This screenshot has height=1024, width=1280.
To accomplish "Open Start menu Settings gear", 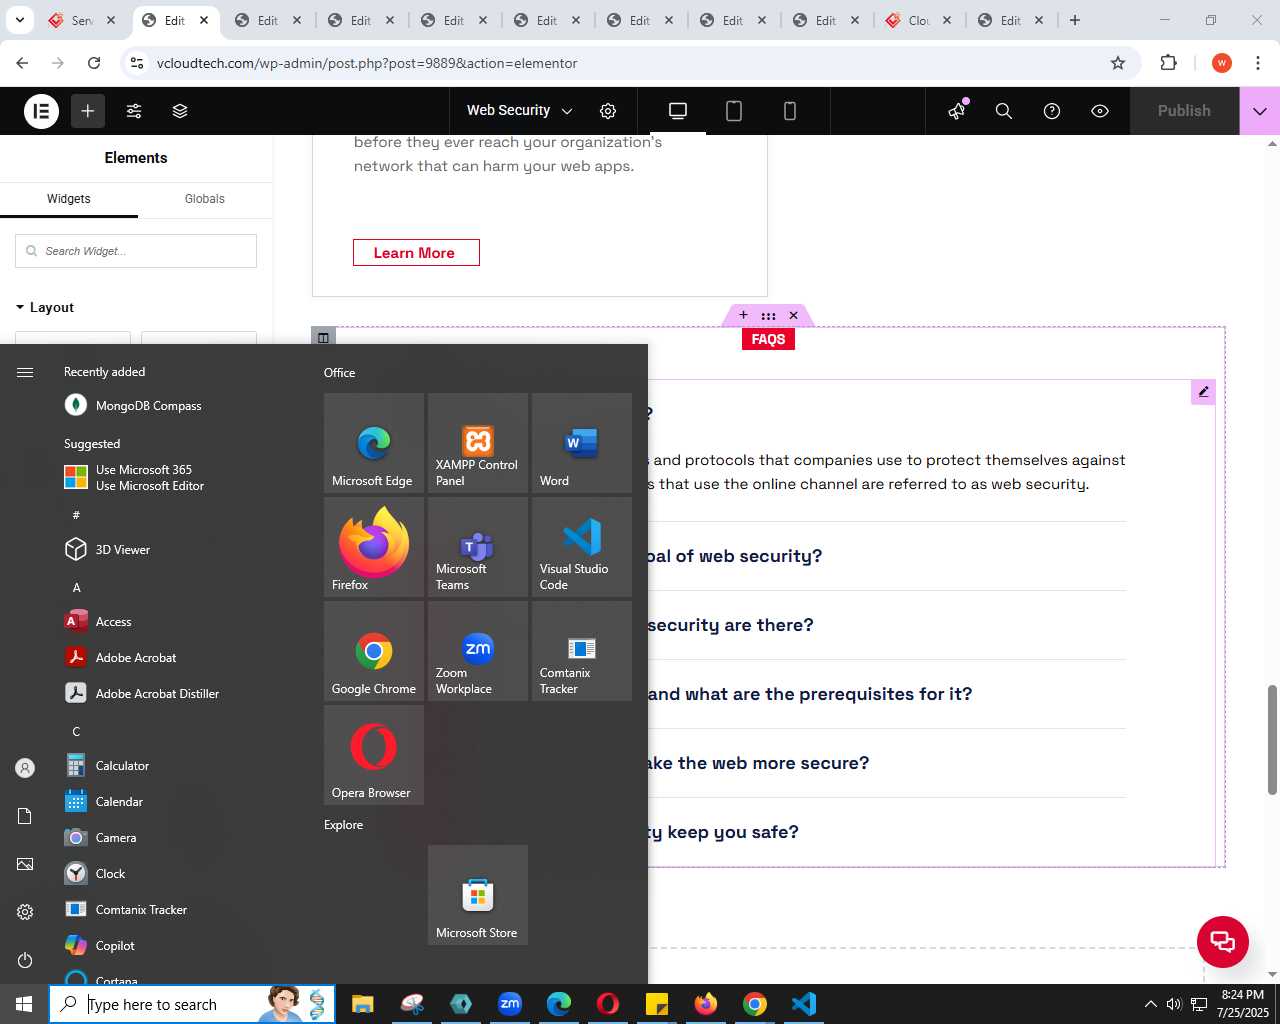I will (25, 912).
